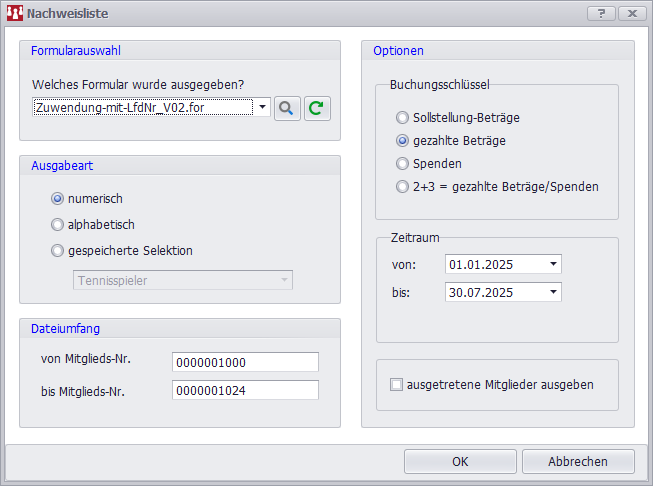653x486 pixels.
Task: Open the 'bis' date dropdown arrow
Action: [x=553, y=293]
